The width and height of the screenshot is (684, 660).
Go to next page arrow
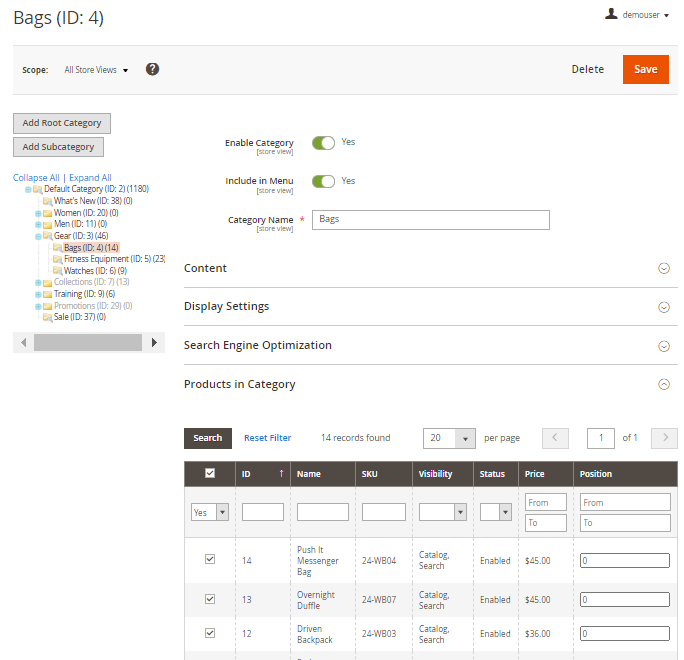(664, 438)
